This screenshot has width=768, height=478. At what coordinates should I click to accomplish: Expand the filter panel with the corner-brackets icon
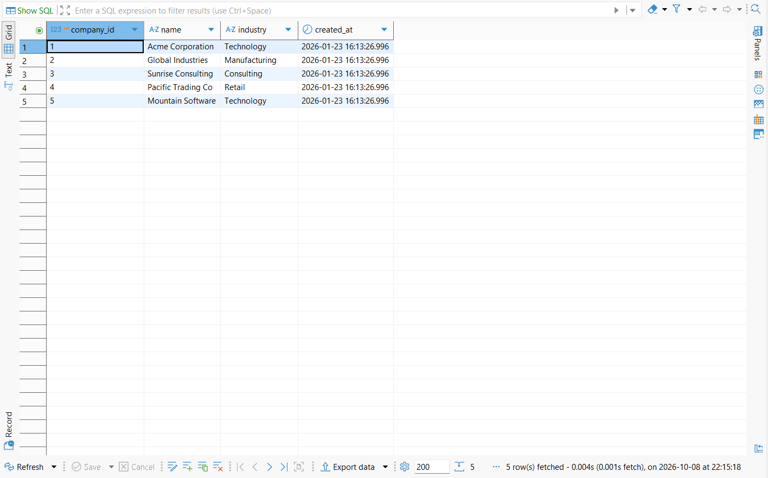[65, 10]
